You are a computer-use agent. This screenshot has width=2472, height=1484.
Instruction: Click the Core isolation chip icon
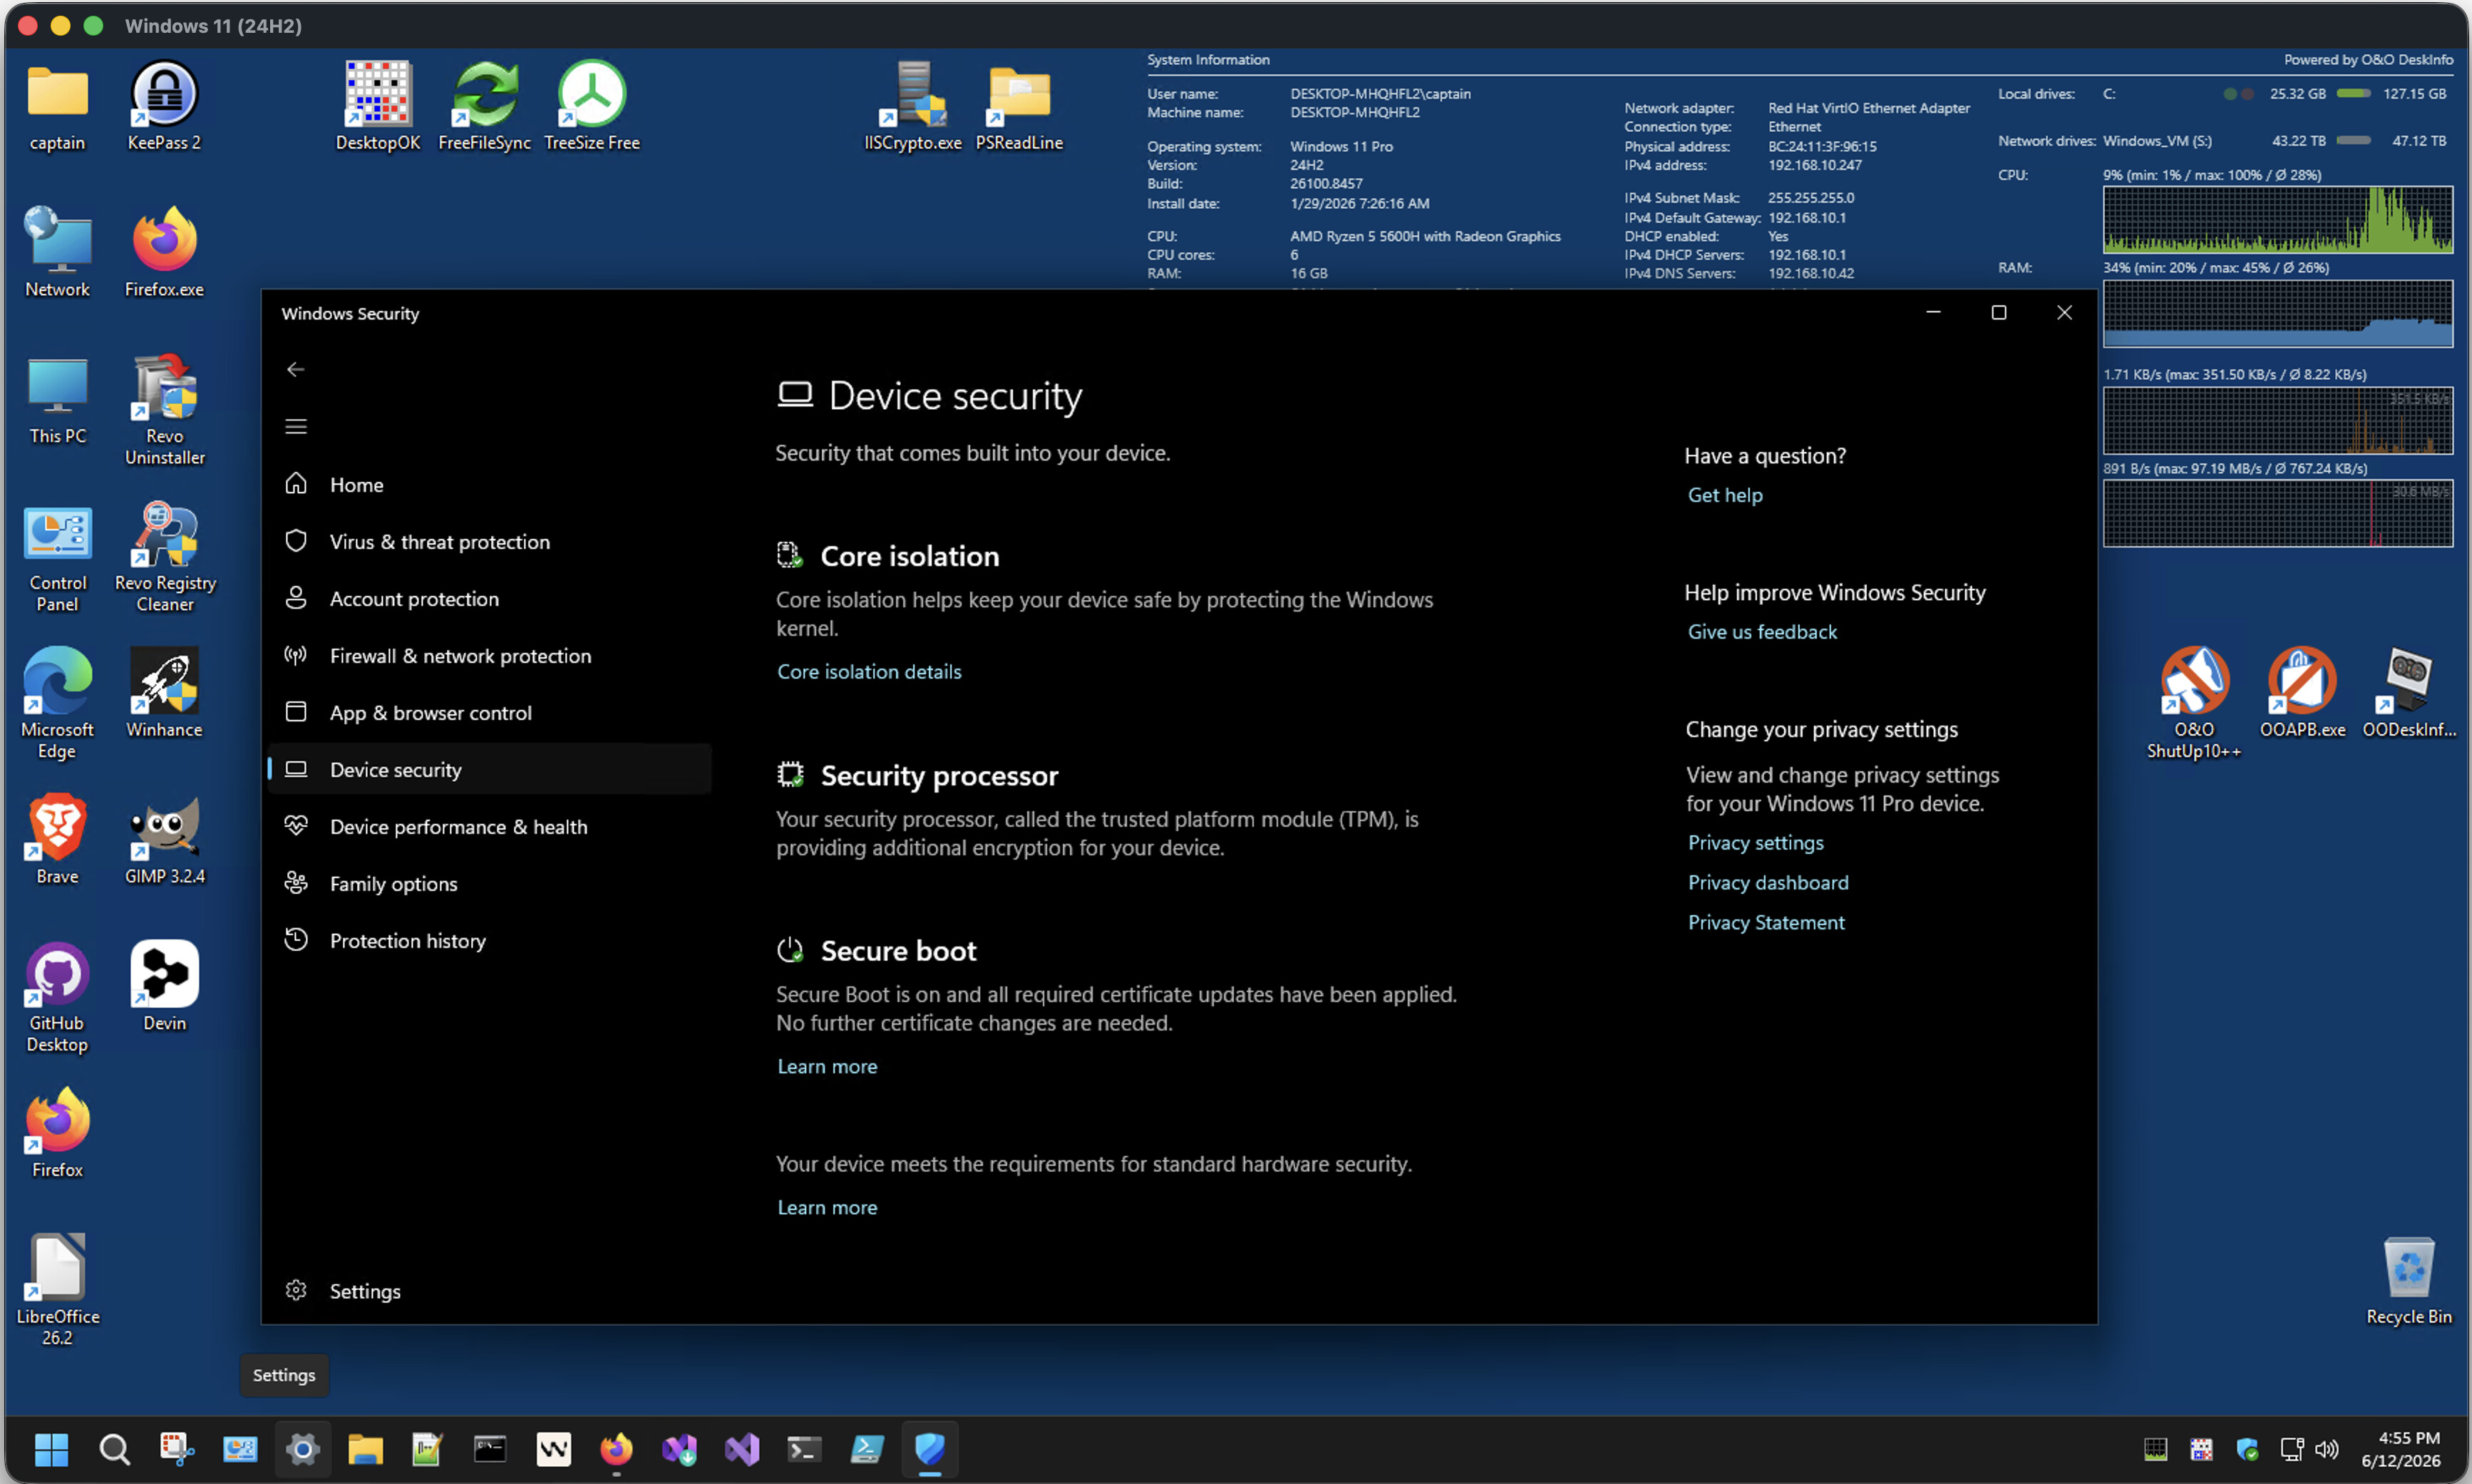pyautogui.click(x=790, y=555)
